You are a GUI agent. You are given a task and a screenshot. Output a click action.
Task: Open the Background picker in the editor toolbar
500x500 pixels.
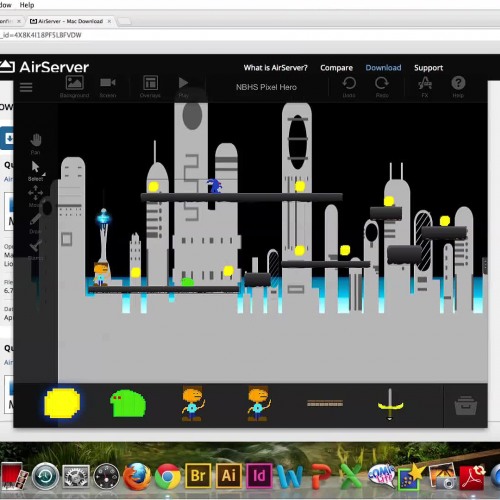[74, 87]
